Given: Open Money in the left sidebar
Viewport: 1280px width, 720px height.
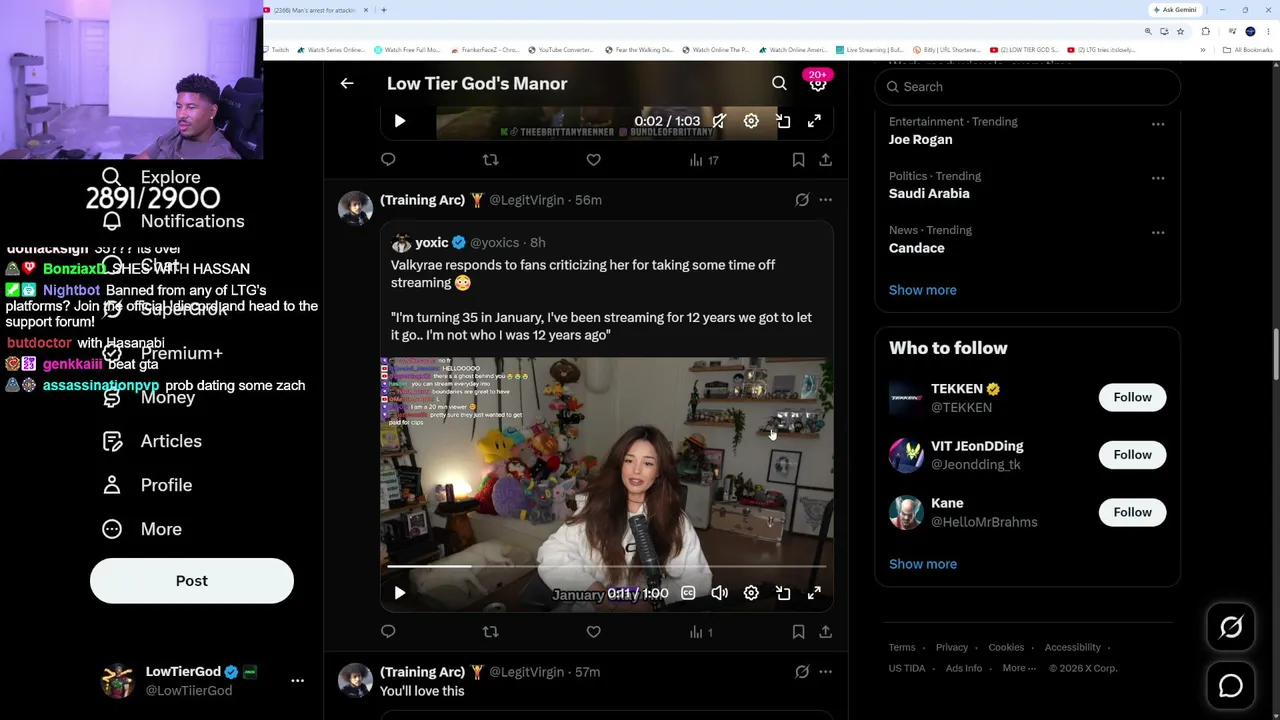Looking at the screenshot, I should pyautogui.click(x=148, y=397).
